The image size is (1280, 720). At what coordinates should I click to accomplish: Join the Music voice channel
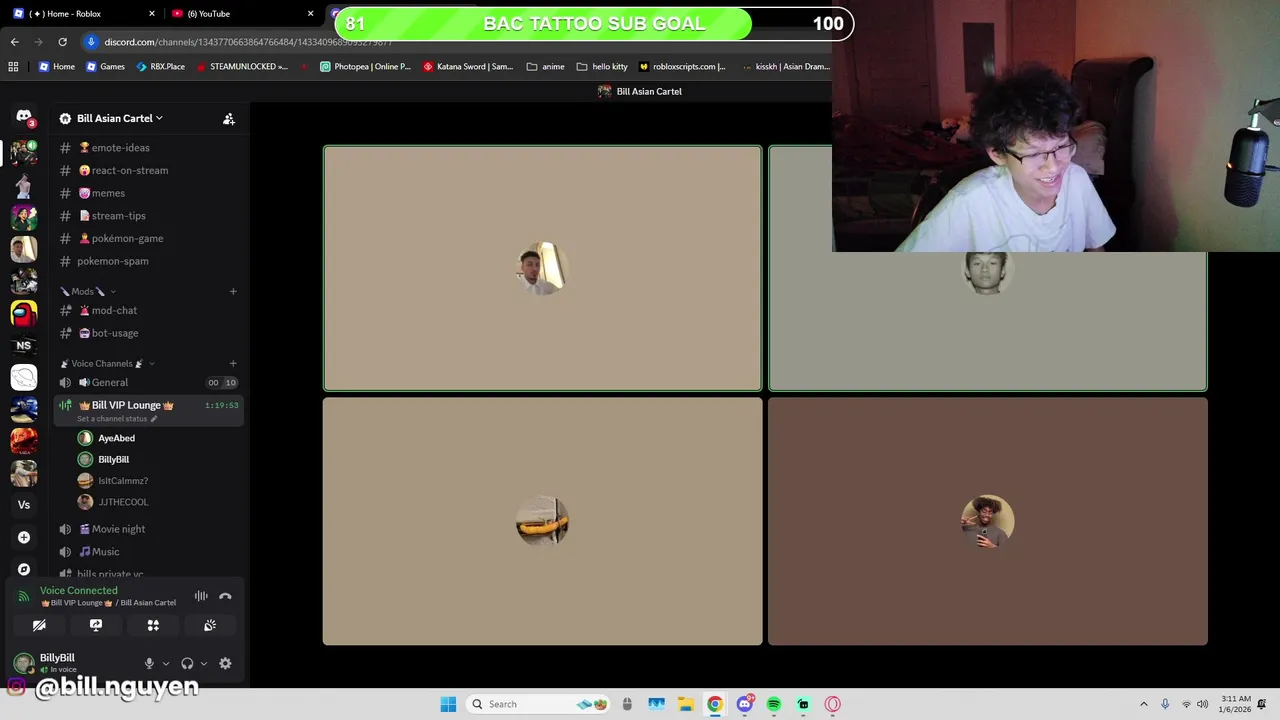click(149, 552)
